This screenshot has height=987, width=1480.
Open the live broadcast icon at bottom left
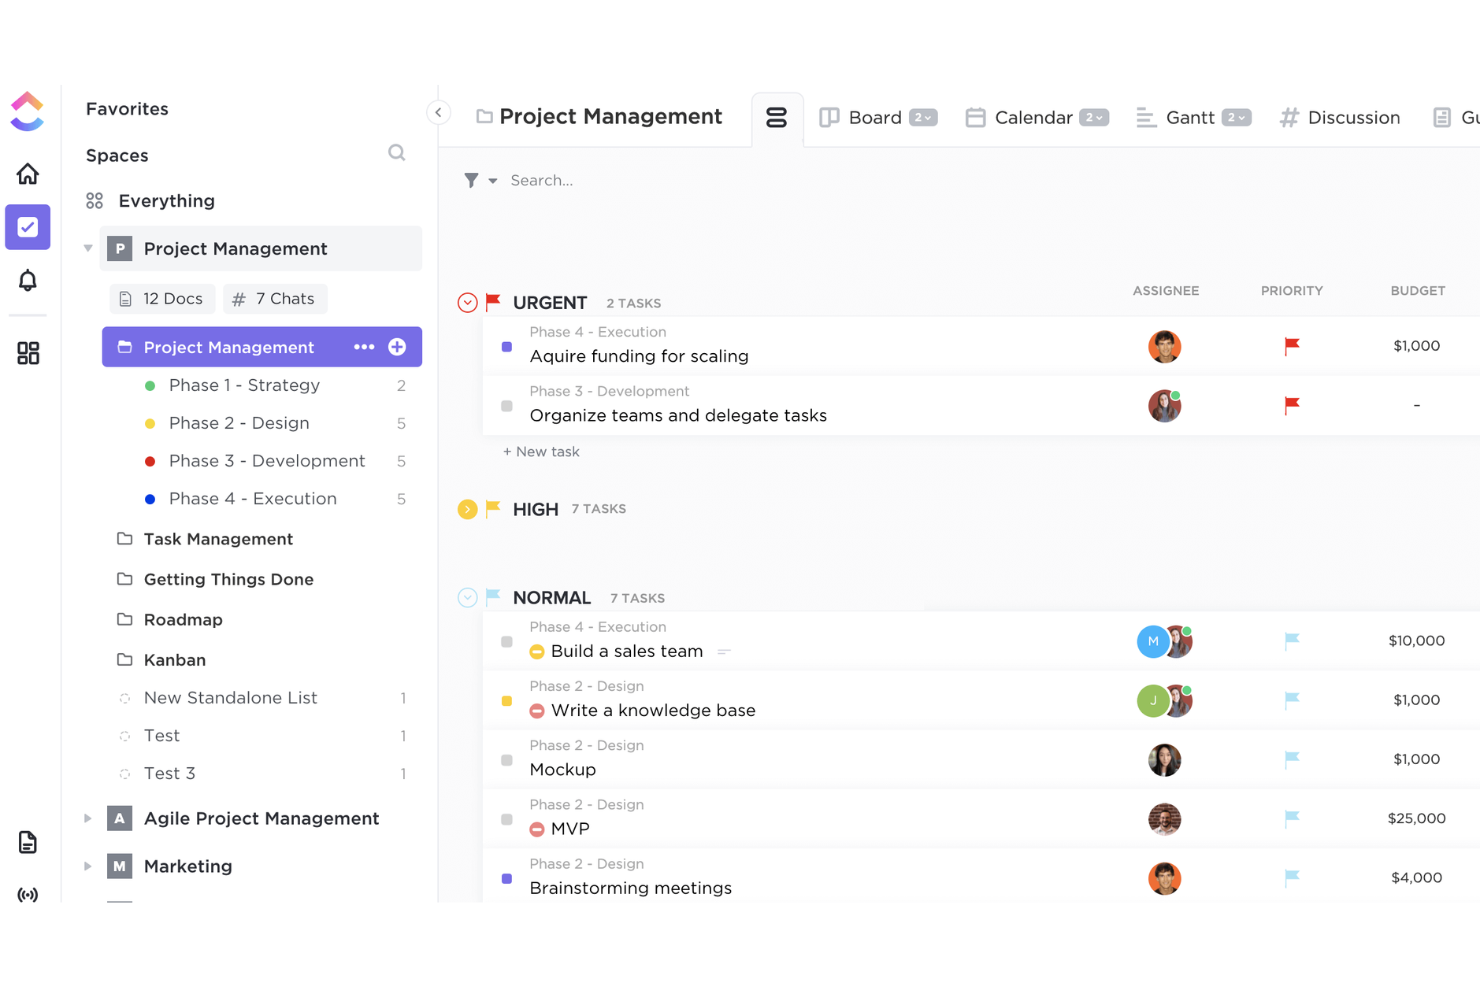[27, 895]
